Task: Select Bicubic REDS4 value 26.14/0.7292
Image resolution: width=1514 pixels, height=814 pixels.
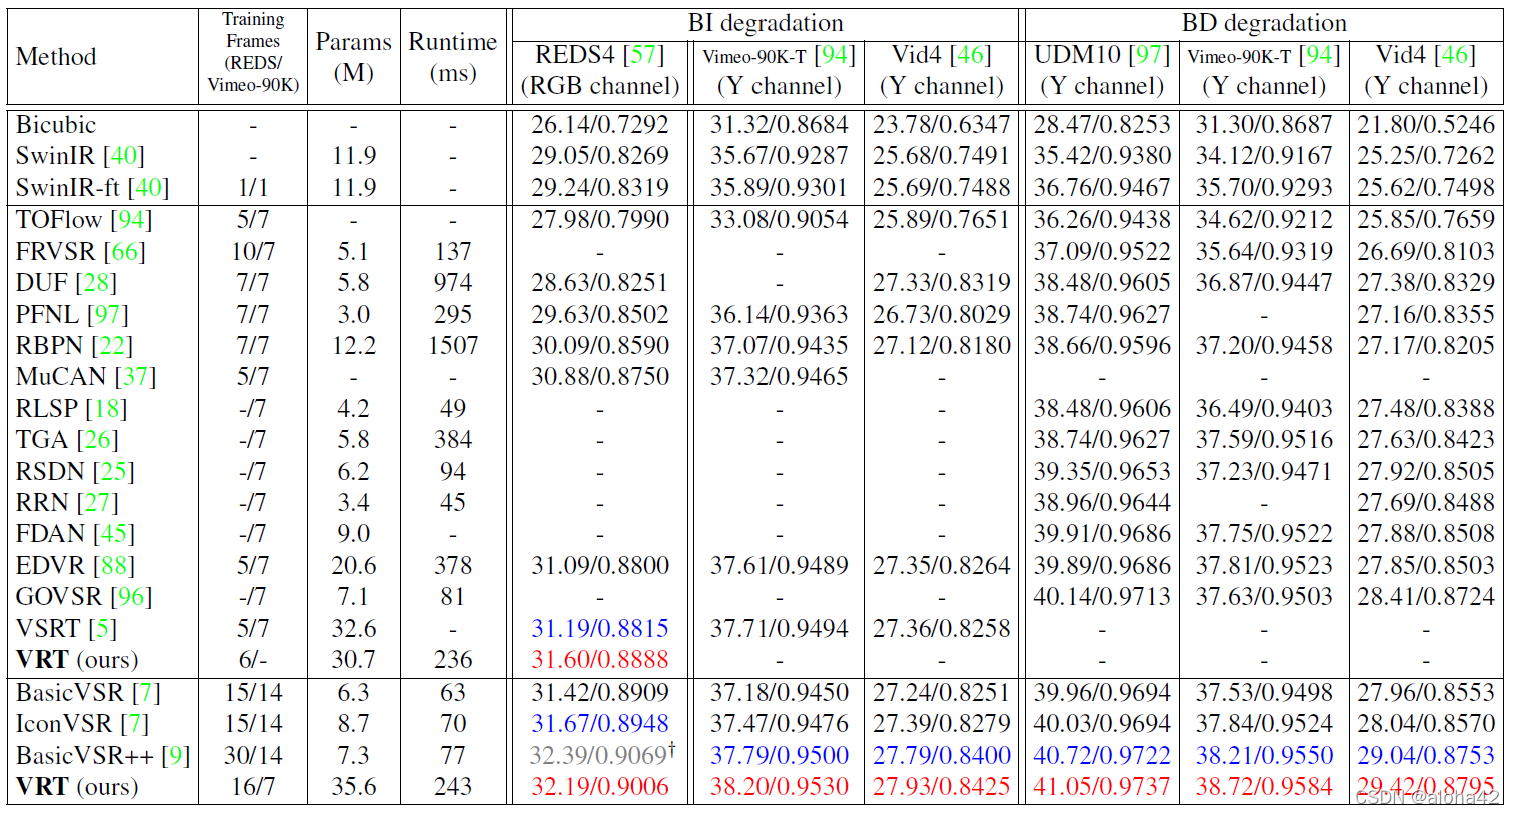Action: click(x=600, y=125)
